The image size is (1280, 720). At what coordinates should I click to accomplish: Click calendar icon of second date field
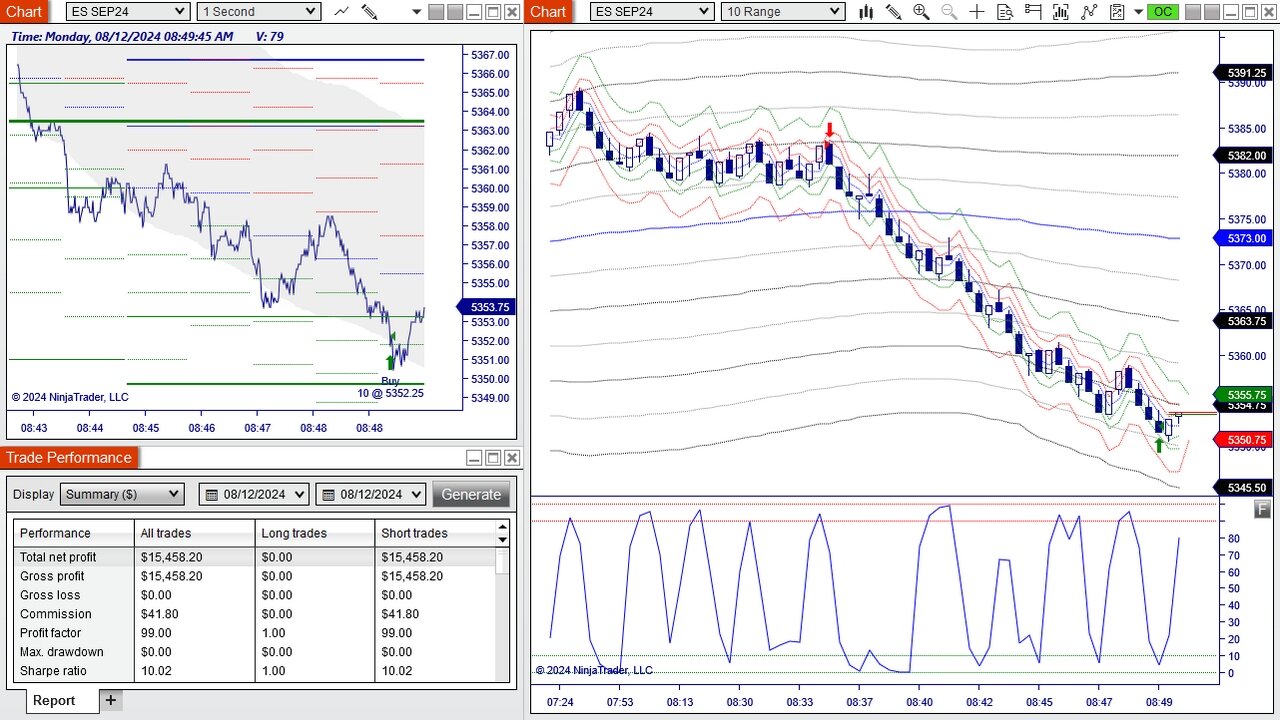328,494
